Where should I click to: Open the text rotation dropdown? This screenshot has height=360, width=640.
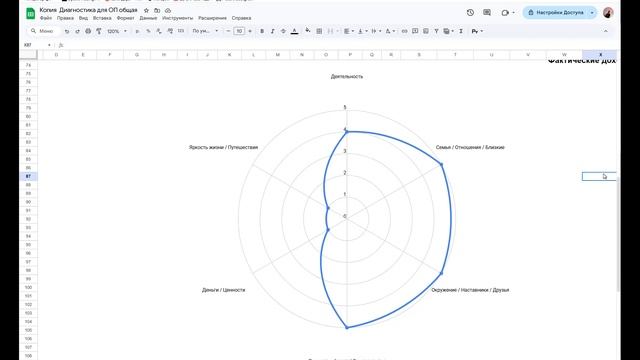(x=390, y=31)
